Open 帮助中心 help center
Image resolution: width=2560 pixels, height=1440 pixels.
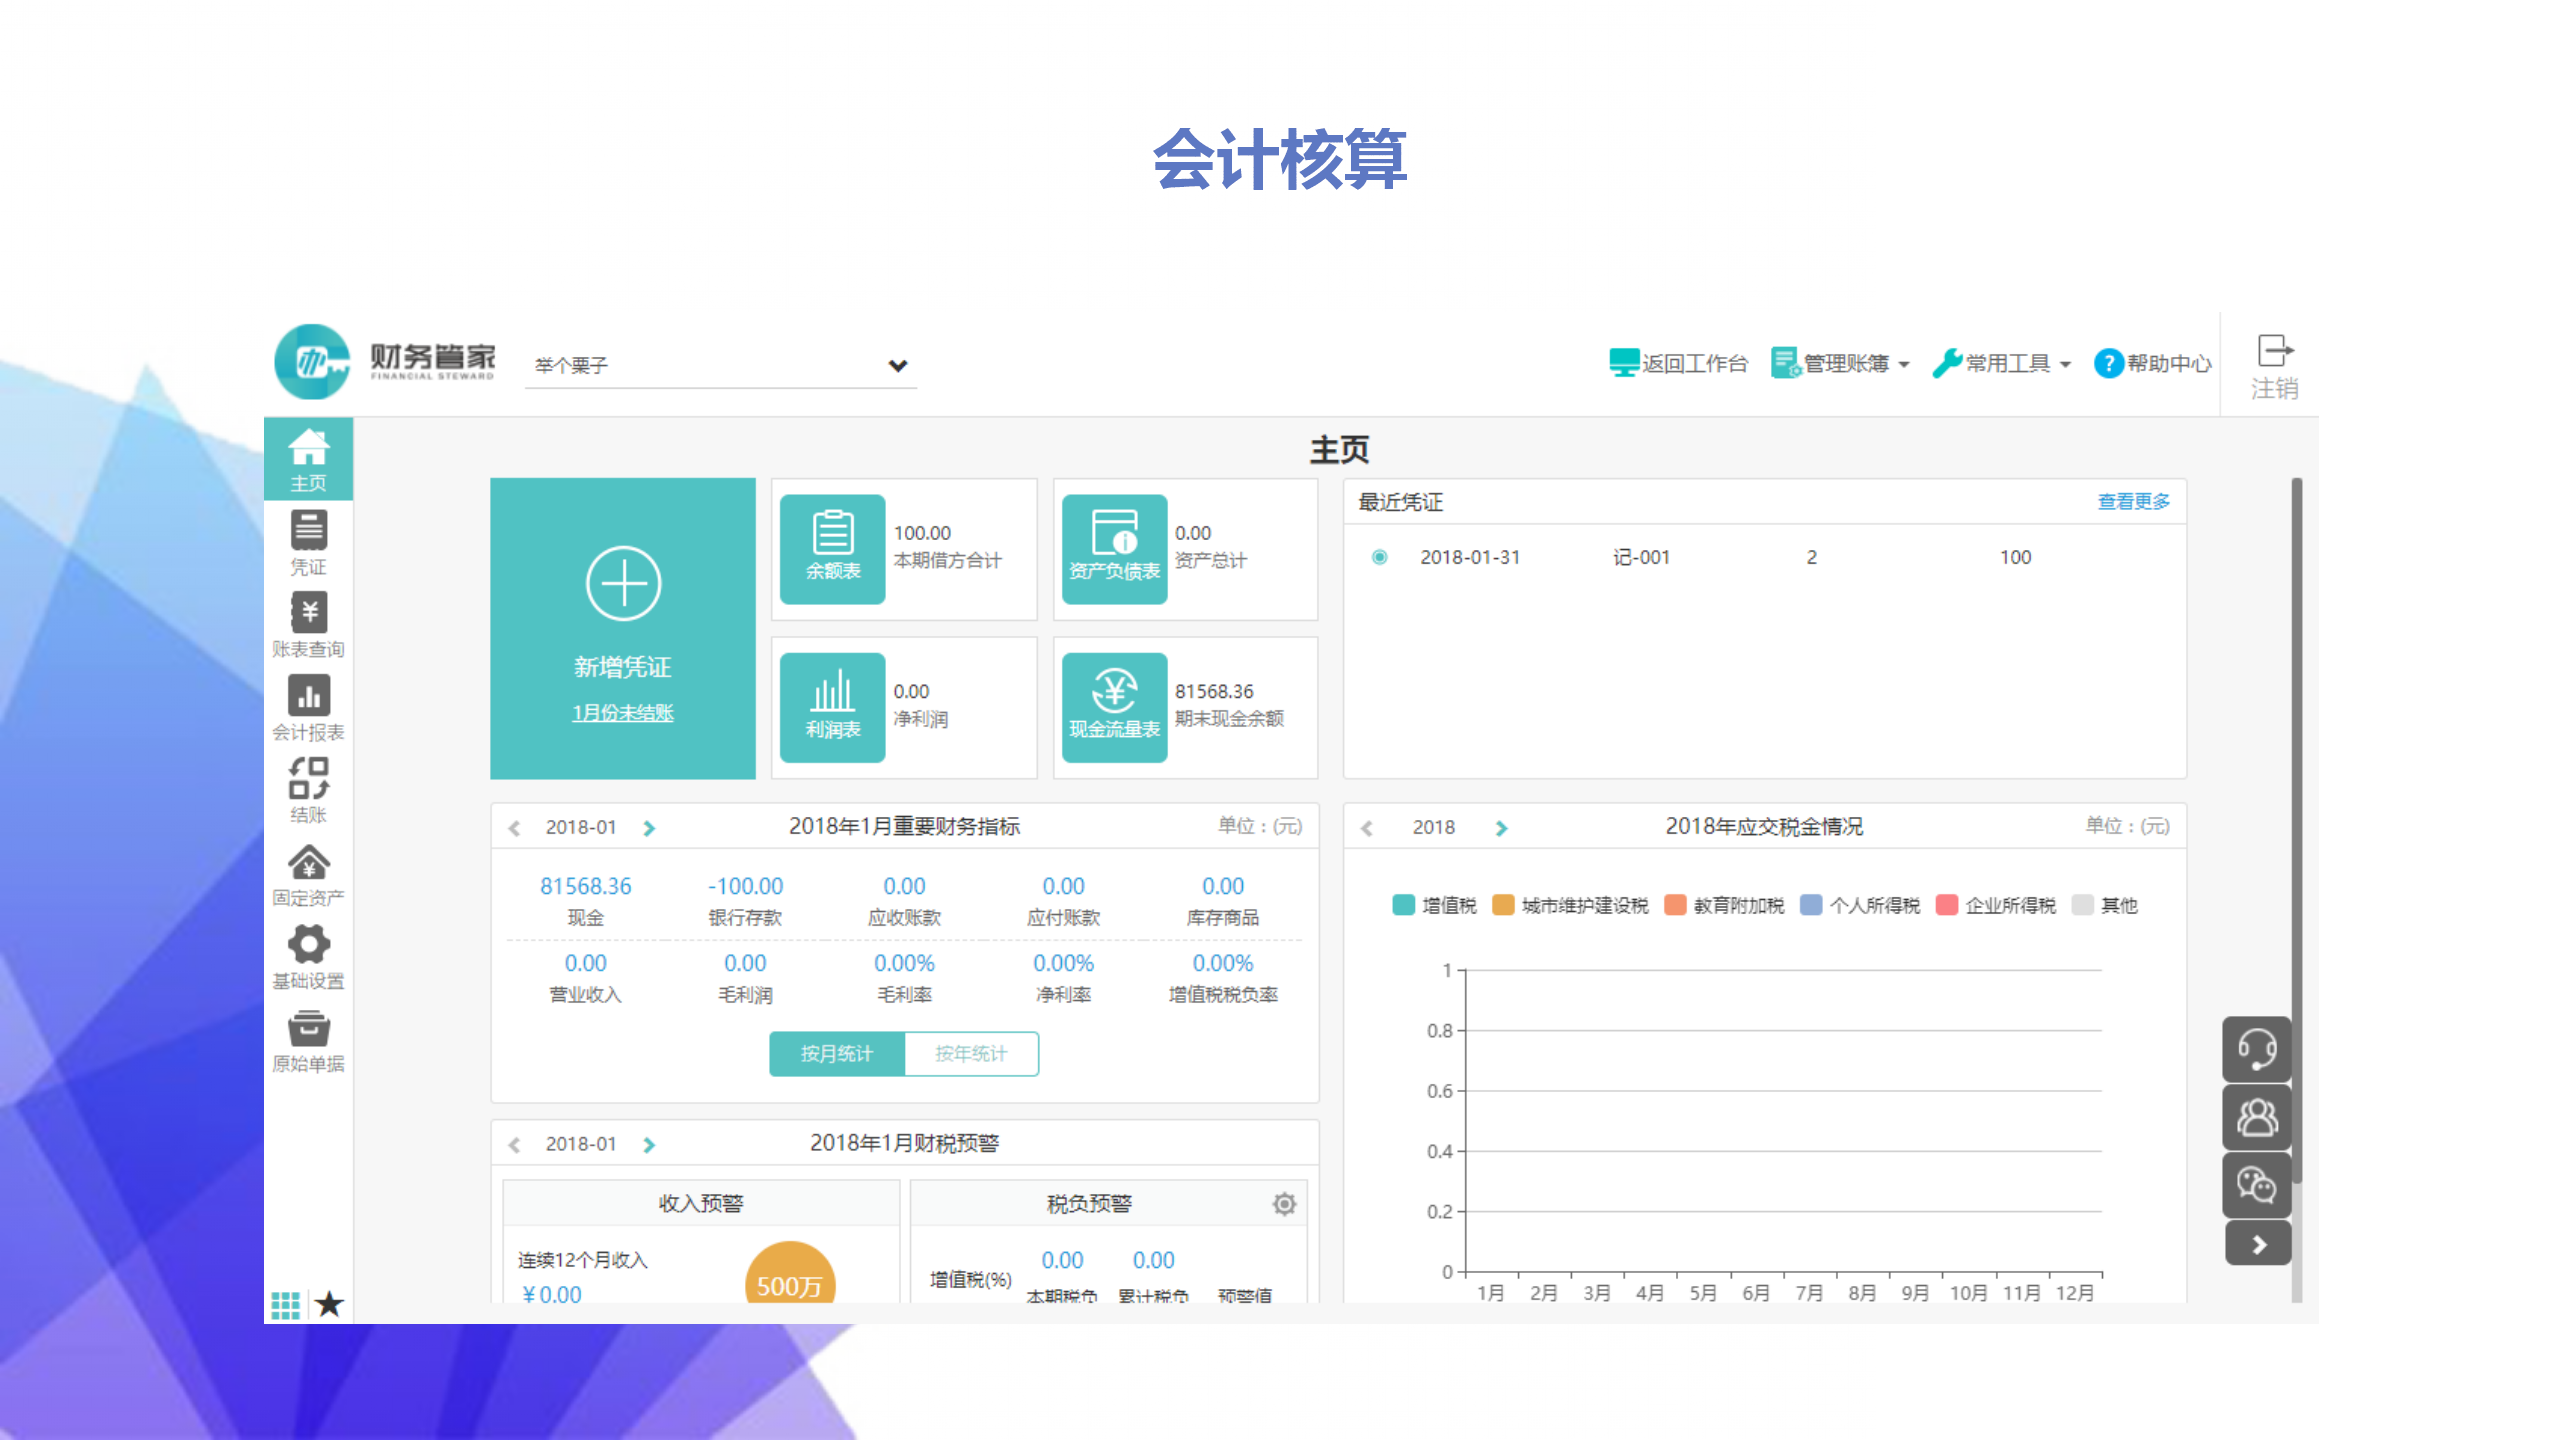click(x=2152, y=363)
